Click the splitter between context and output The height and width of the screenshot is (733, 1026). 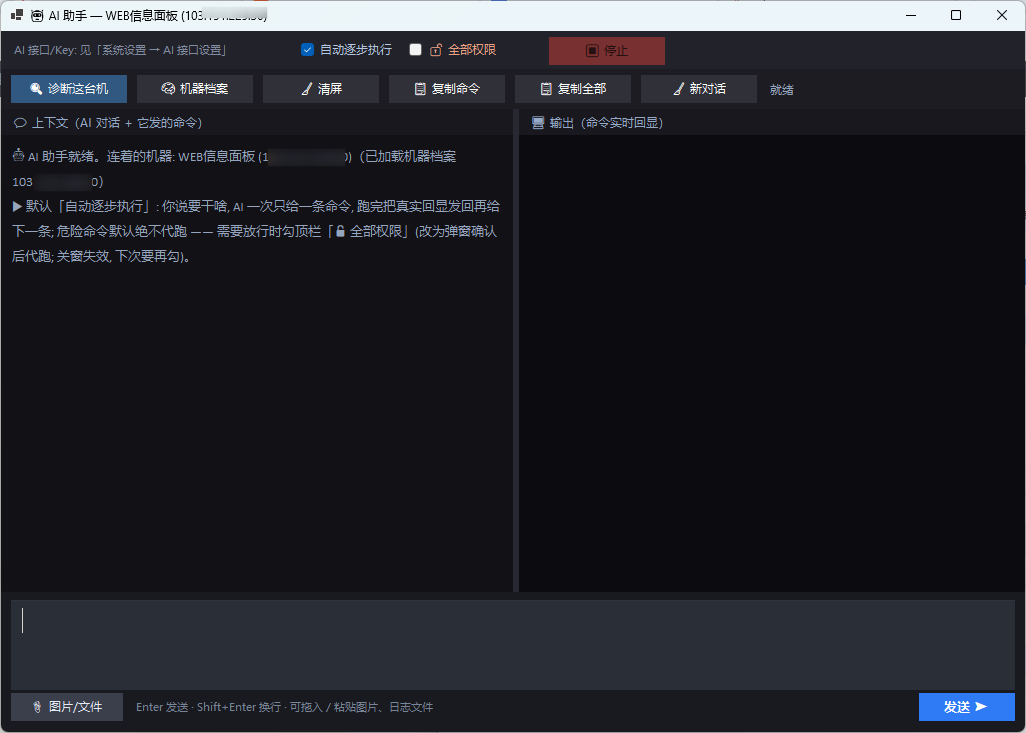(x=516, y=351)
